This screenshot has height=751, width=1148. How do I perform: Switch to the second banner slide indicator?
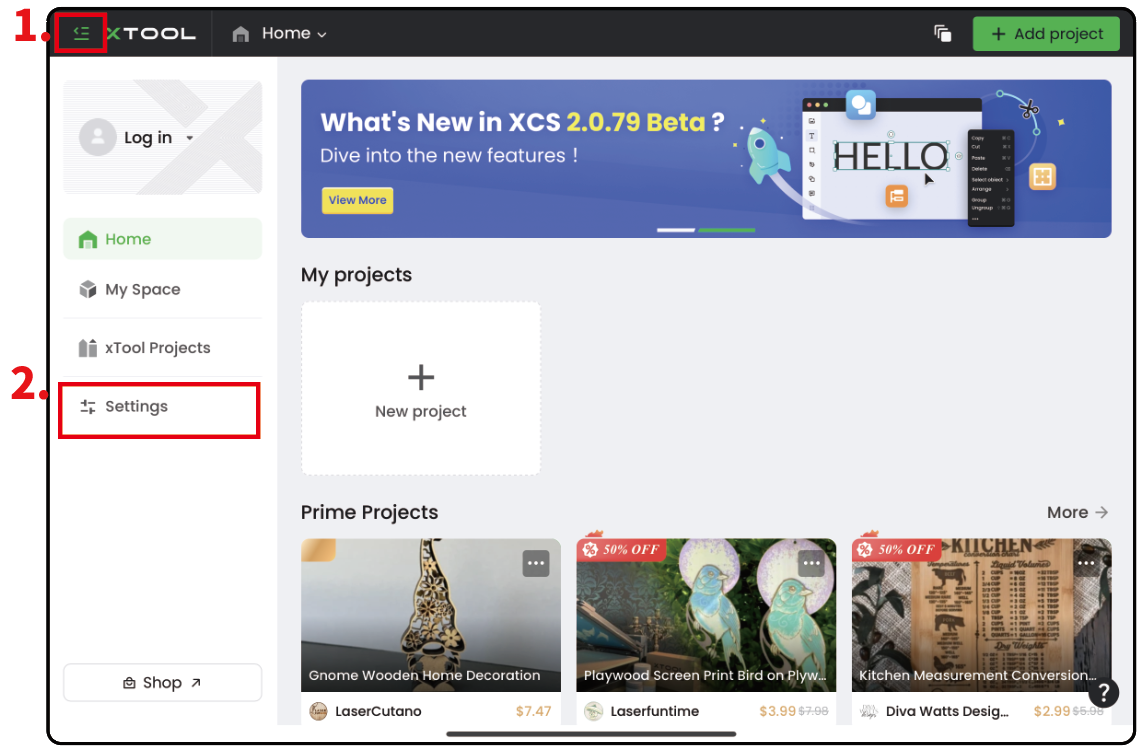[727, 230]
